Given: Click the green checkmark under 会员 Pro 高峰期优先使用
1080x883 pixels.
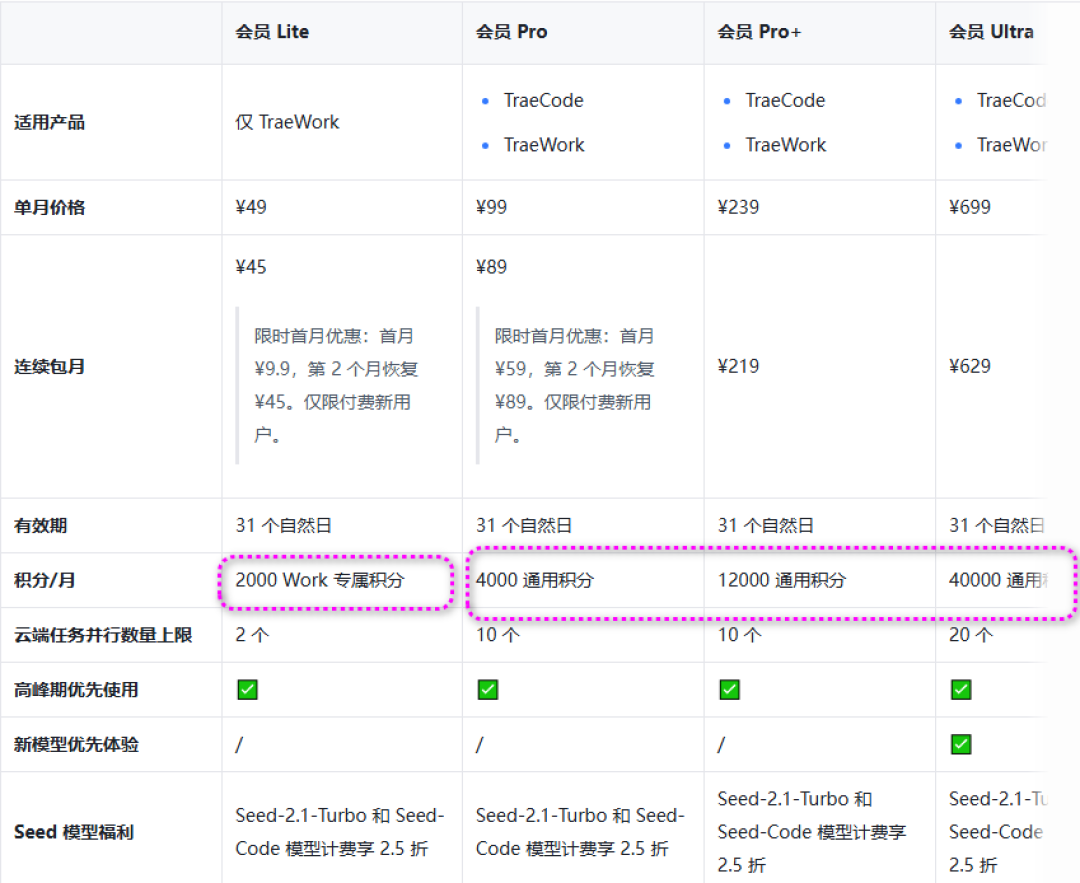Looking at the screenshot, I should click(x=488, y=689).
